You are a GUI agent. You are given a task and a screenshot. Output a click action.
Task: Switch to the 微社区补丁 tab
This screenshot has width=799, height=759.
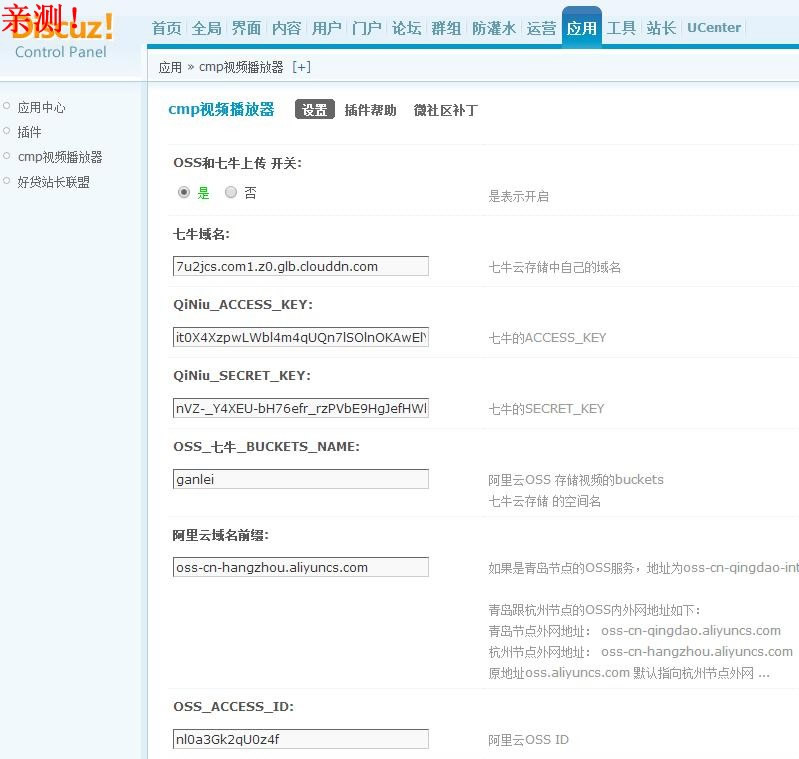(446, 110)
